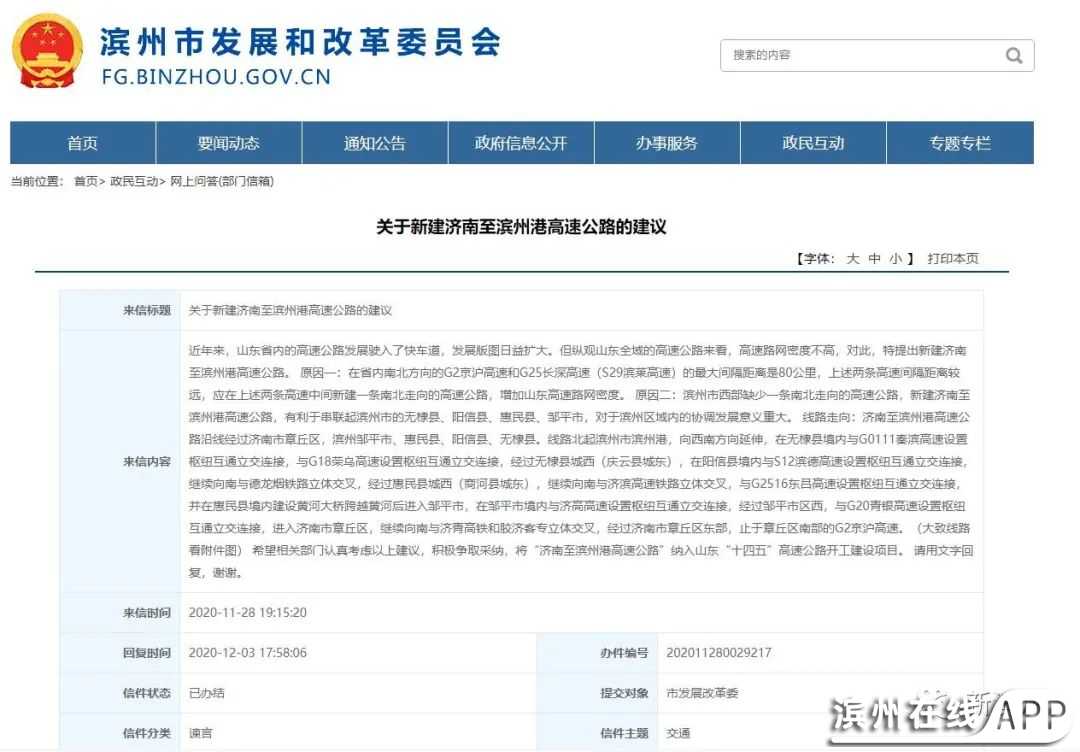Screen dimensions: 1080x752
Task: Click the FG.BINZHOU.GOV.CN site address text
Action: [215, 76]
